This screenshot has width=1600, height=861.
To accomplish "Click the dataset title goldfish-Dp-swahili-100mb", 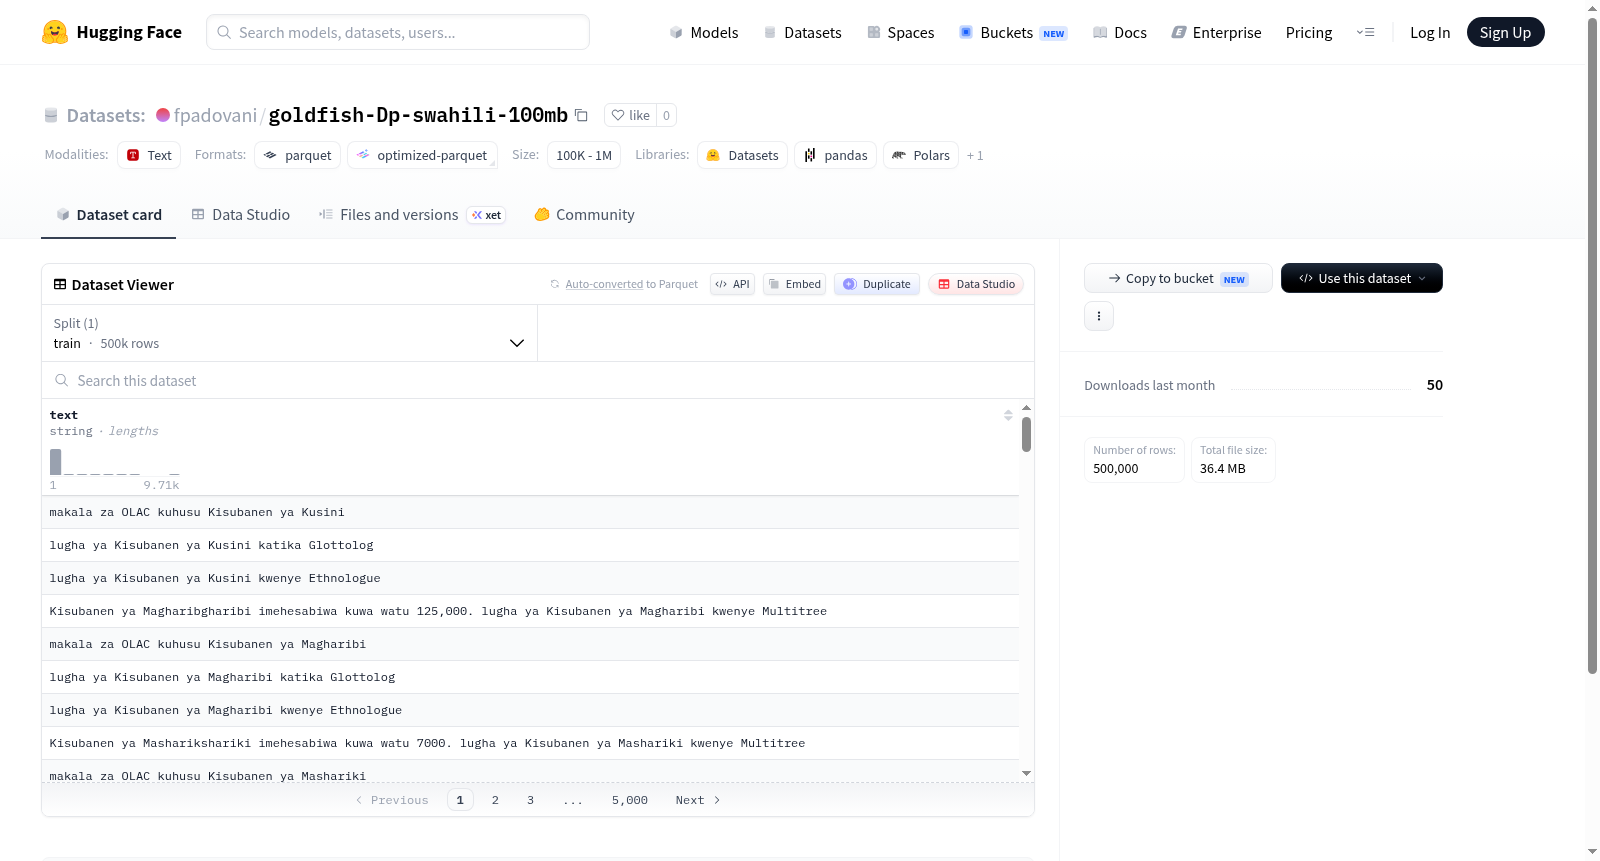I will click(418, 115).
